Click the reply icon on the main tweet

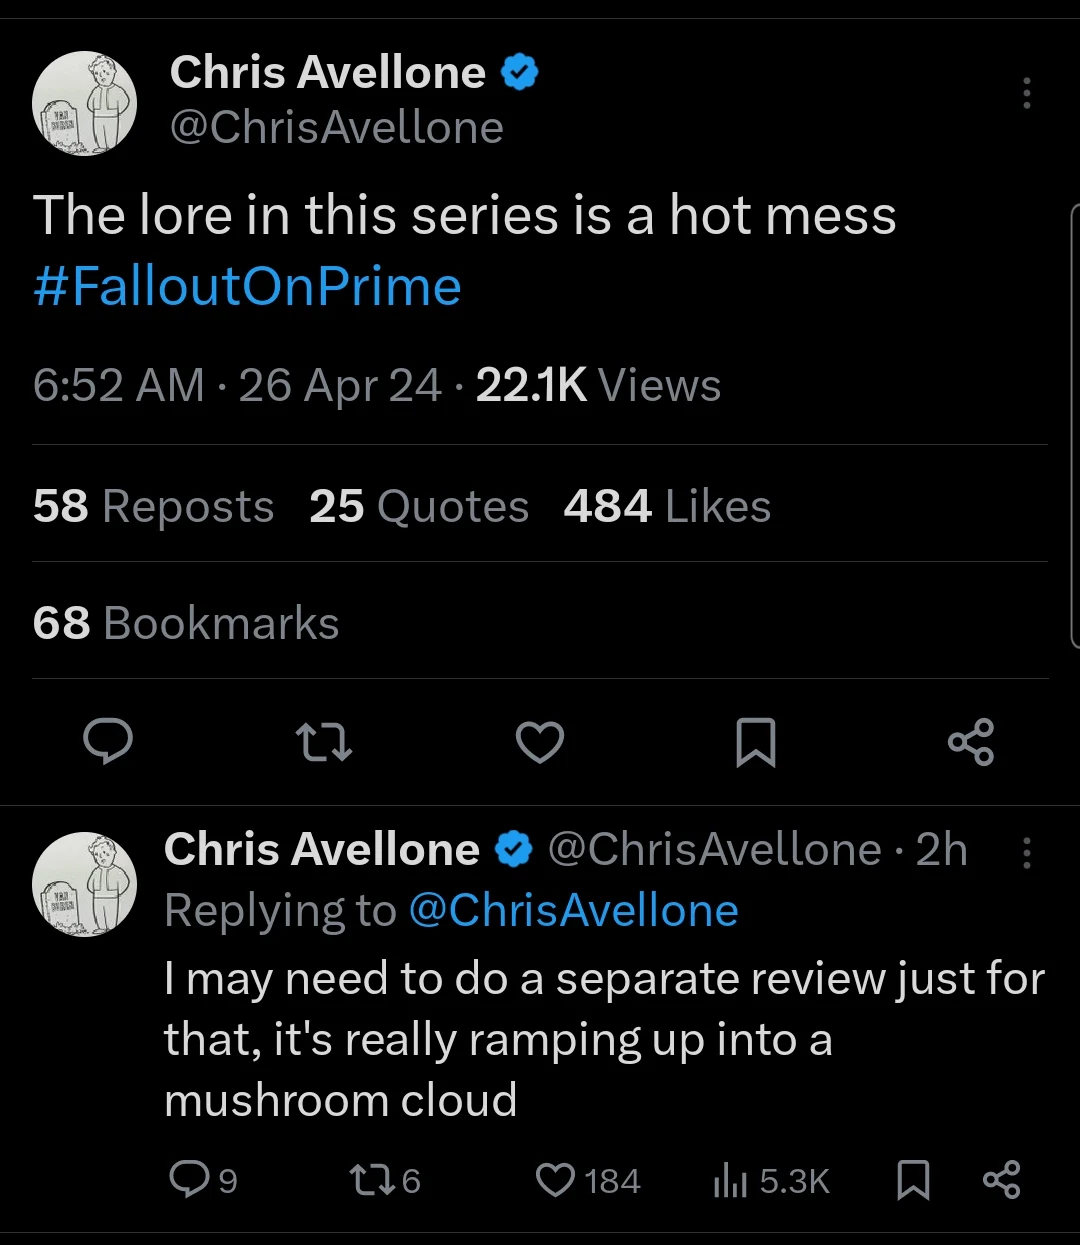[x=108, y=742]
